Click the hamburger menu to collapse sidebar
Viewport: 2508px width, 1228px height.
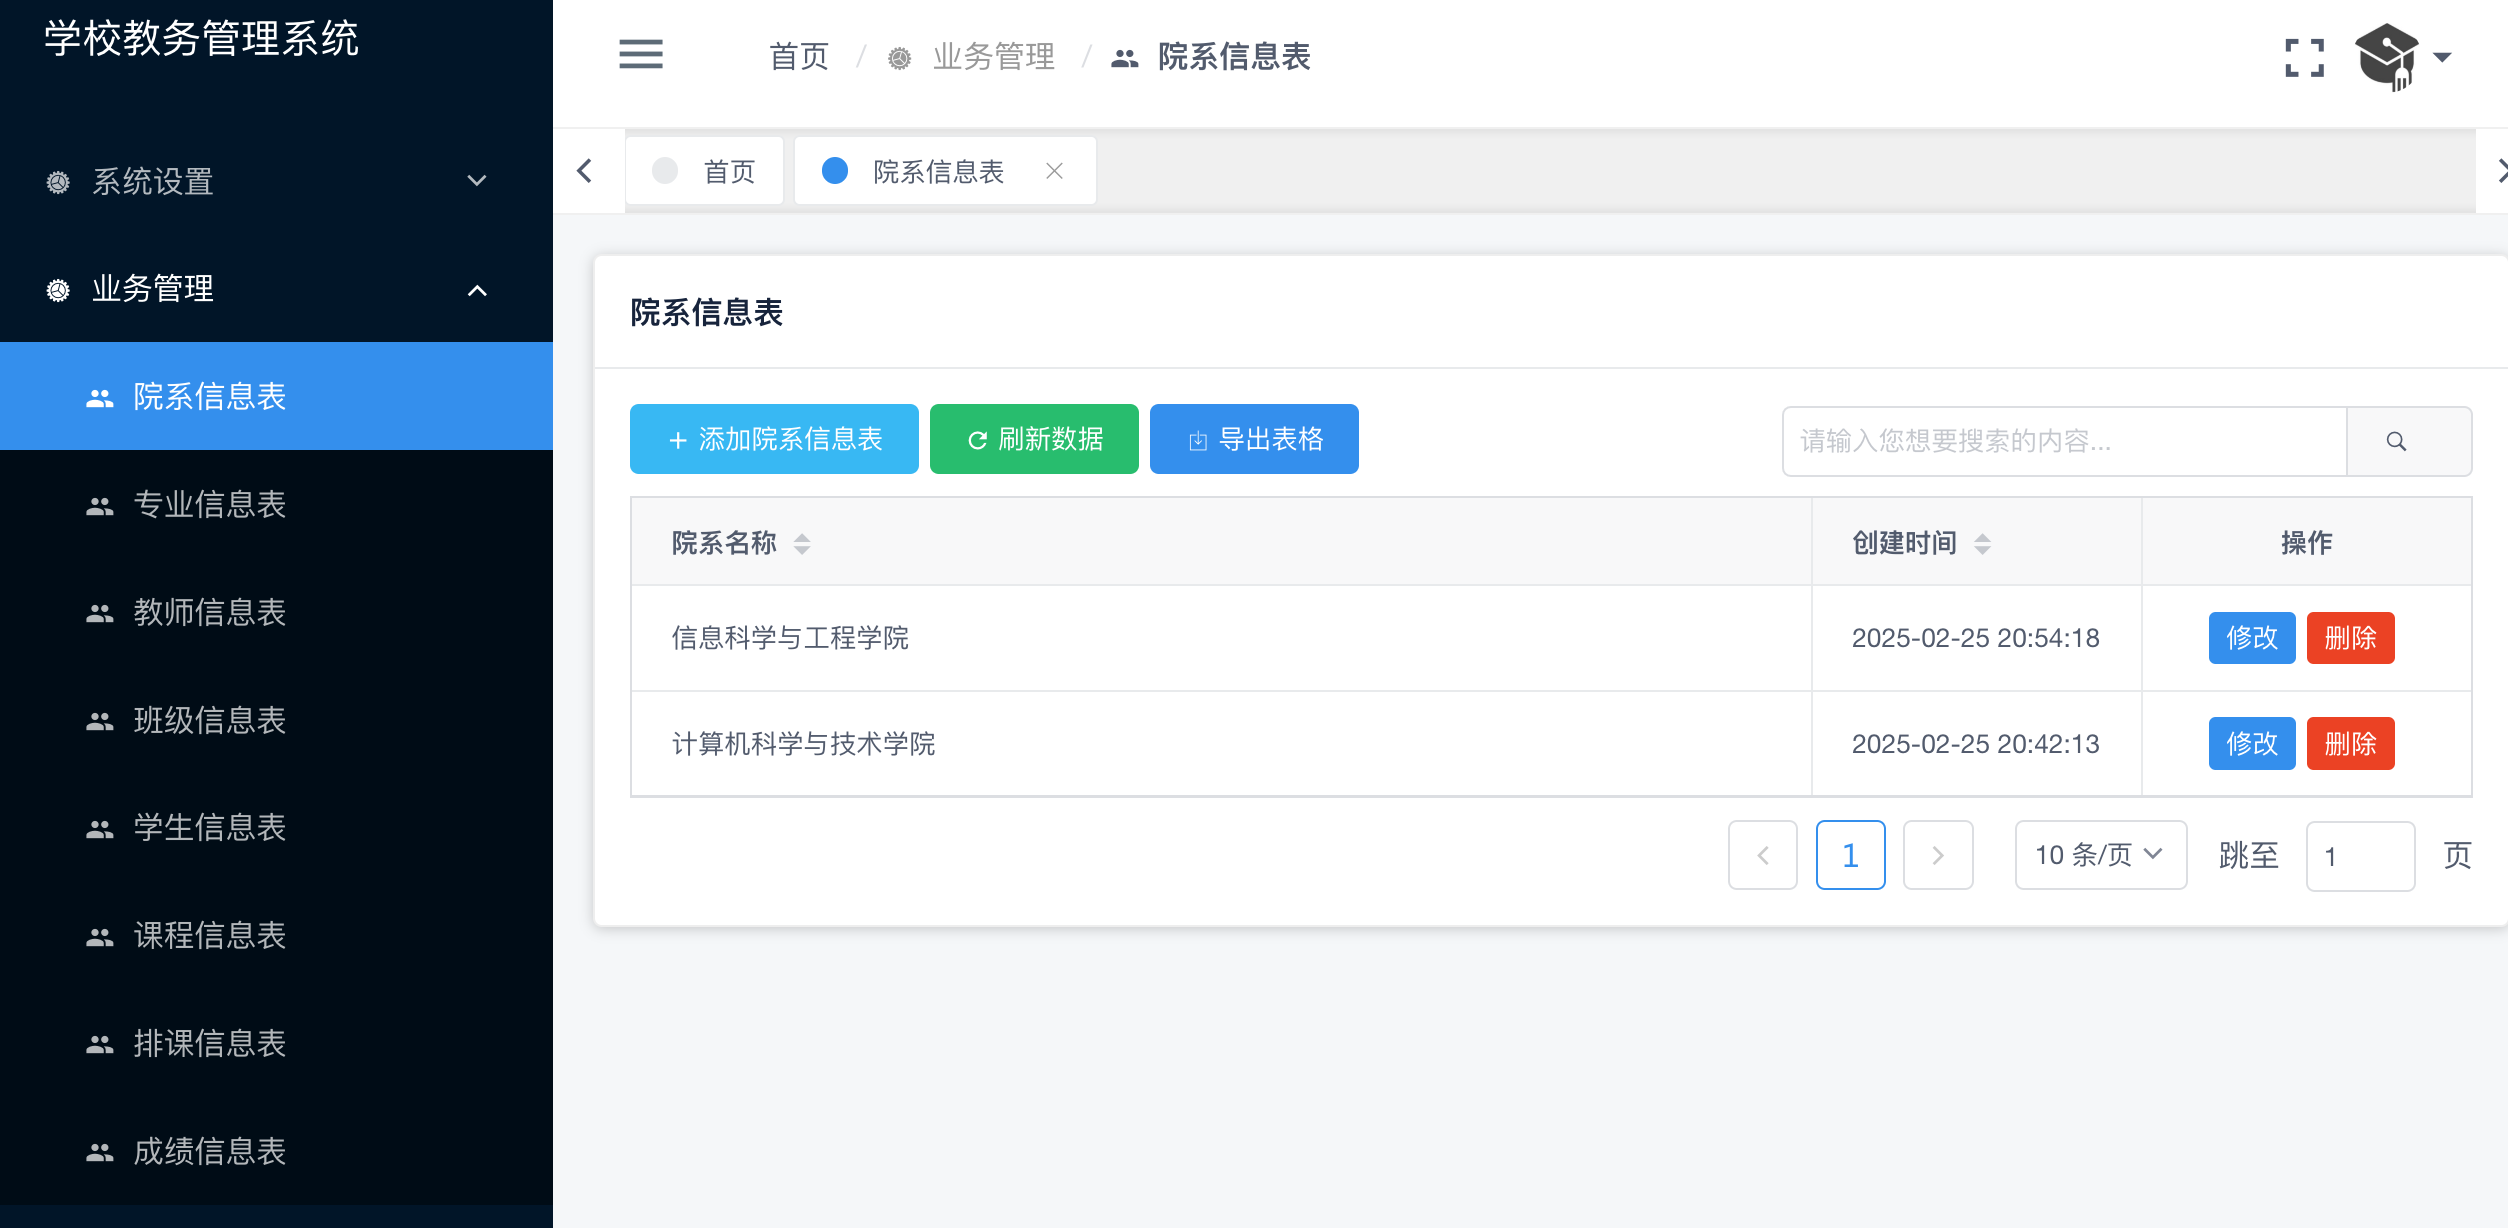pyautogui.click(x=640, y=55)
